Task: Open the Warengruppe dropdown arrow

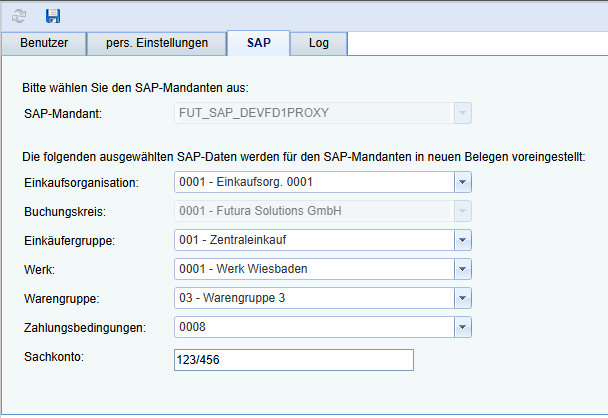Action: click(x=462, y=298)
